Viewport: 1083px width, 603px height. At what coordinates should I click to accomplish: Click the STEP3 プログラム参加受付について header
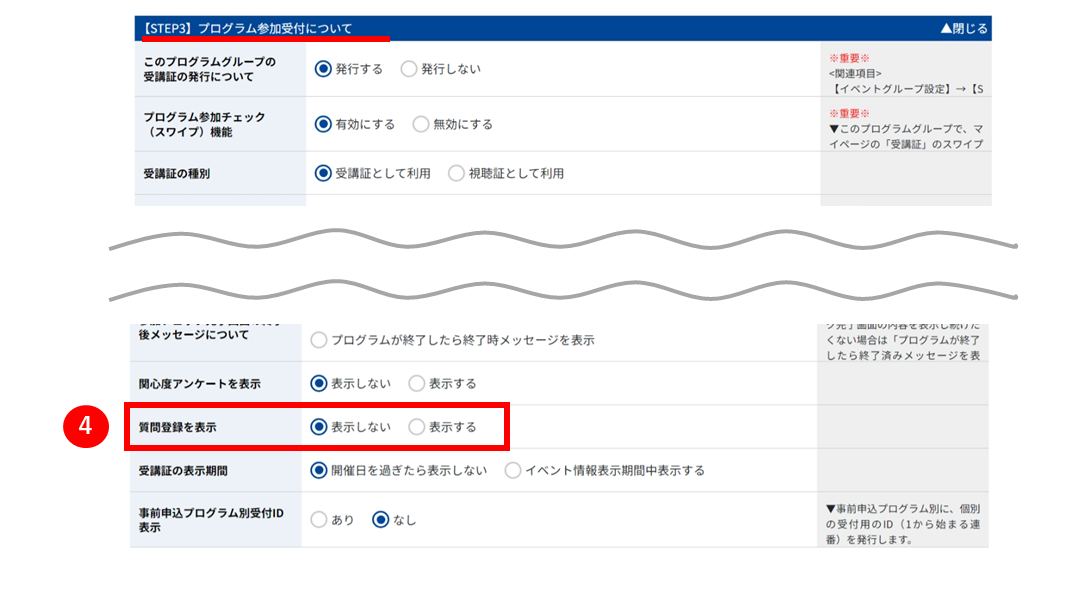(247, 28)
